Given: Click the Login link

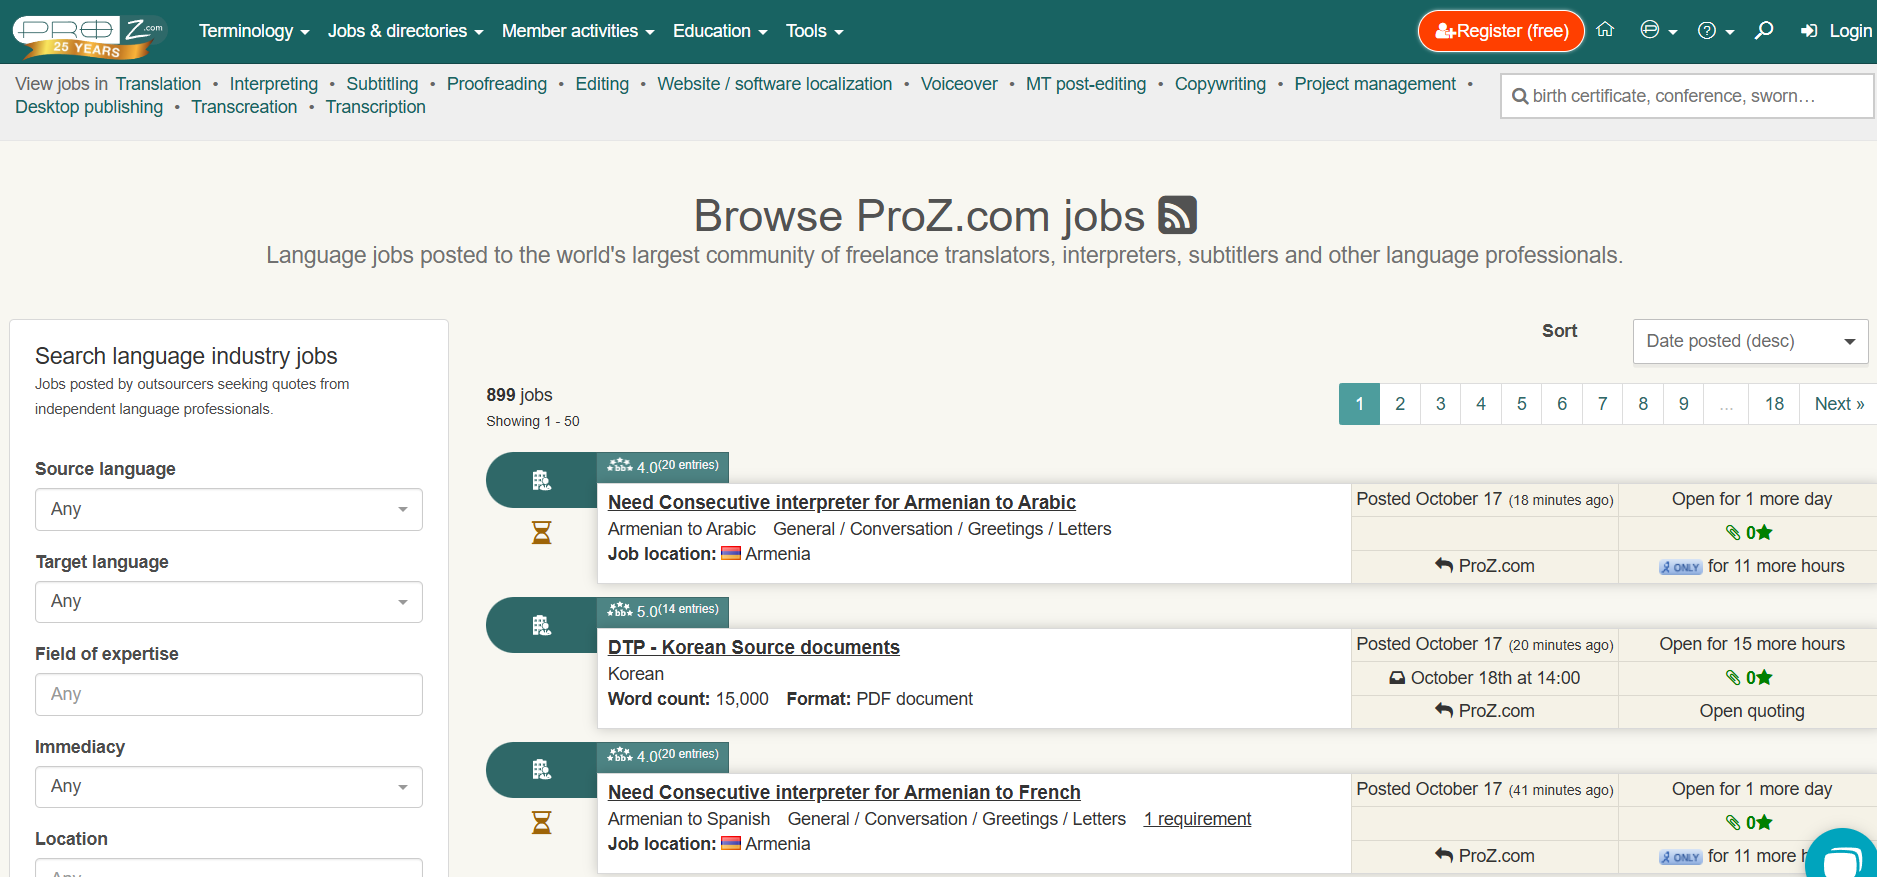Looking at the screenshot, I should click(1836, 31).
